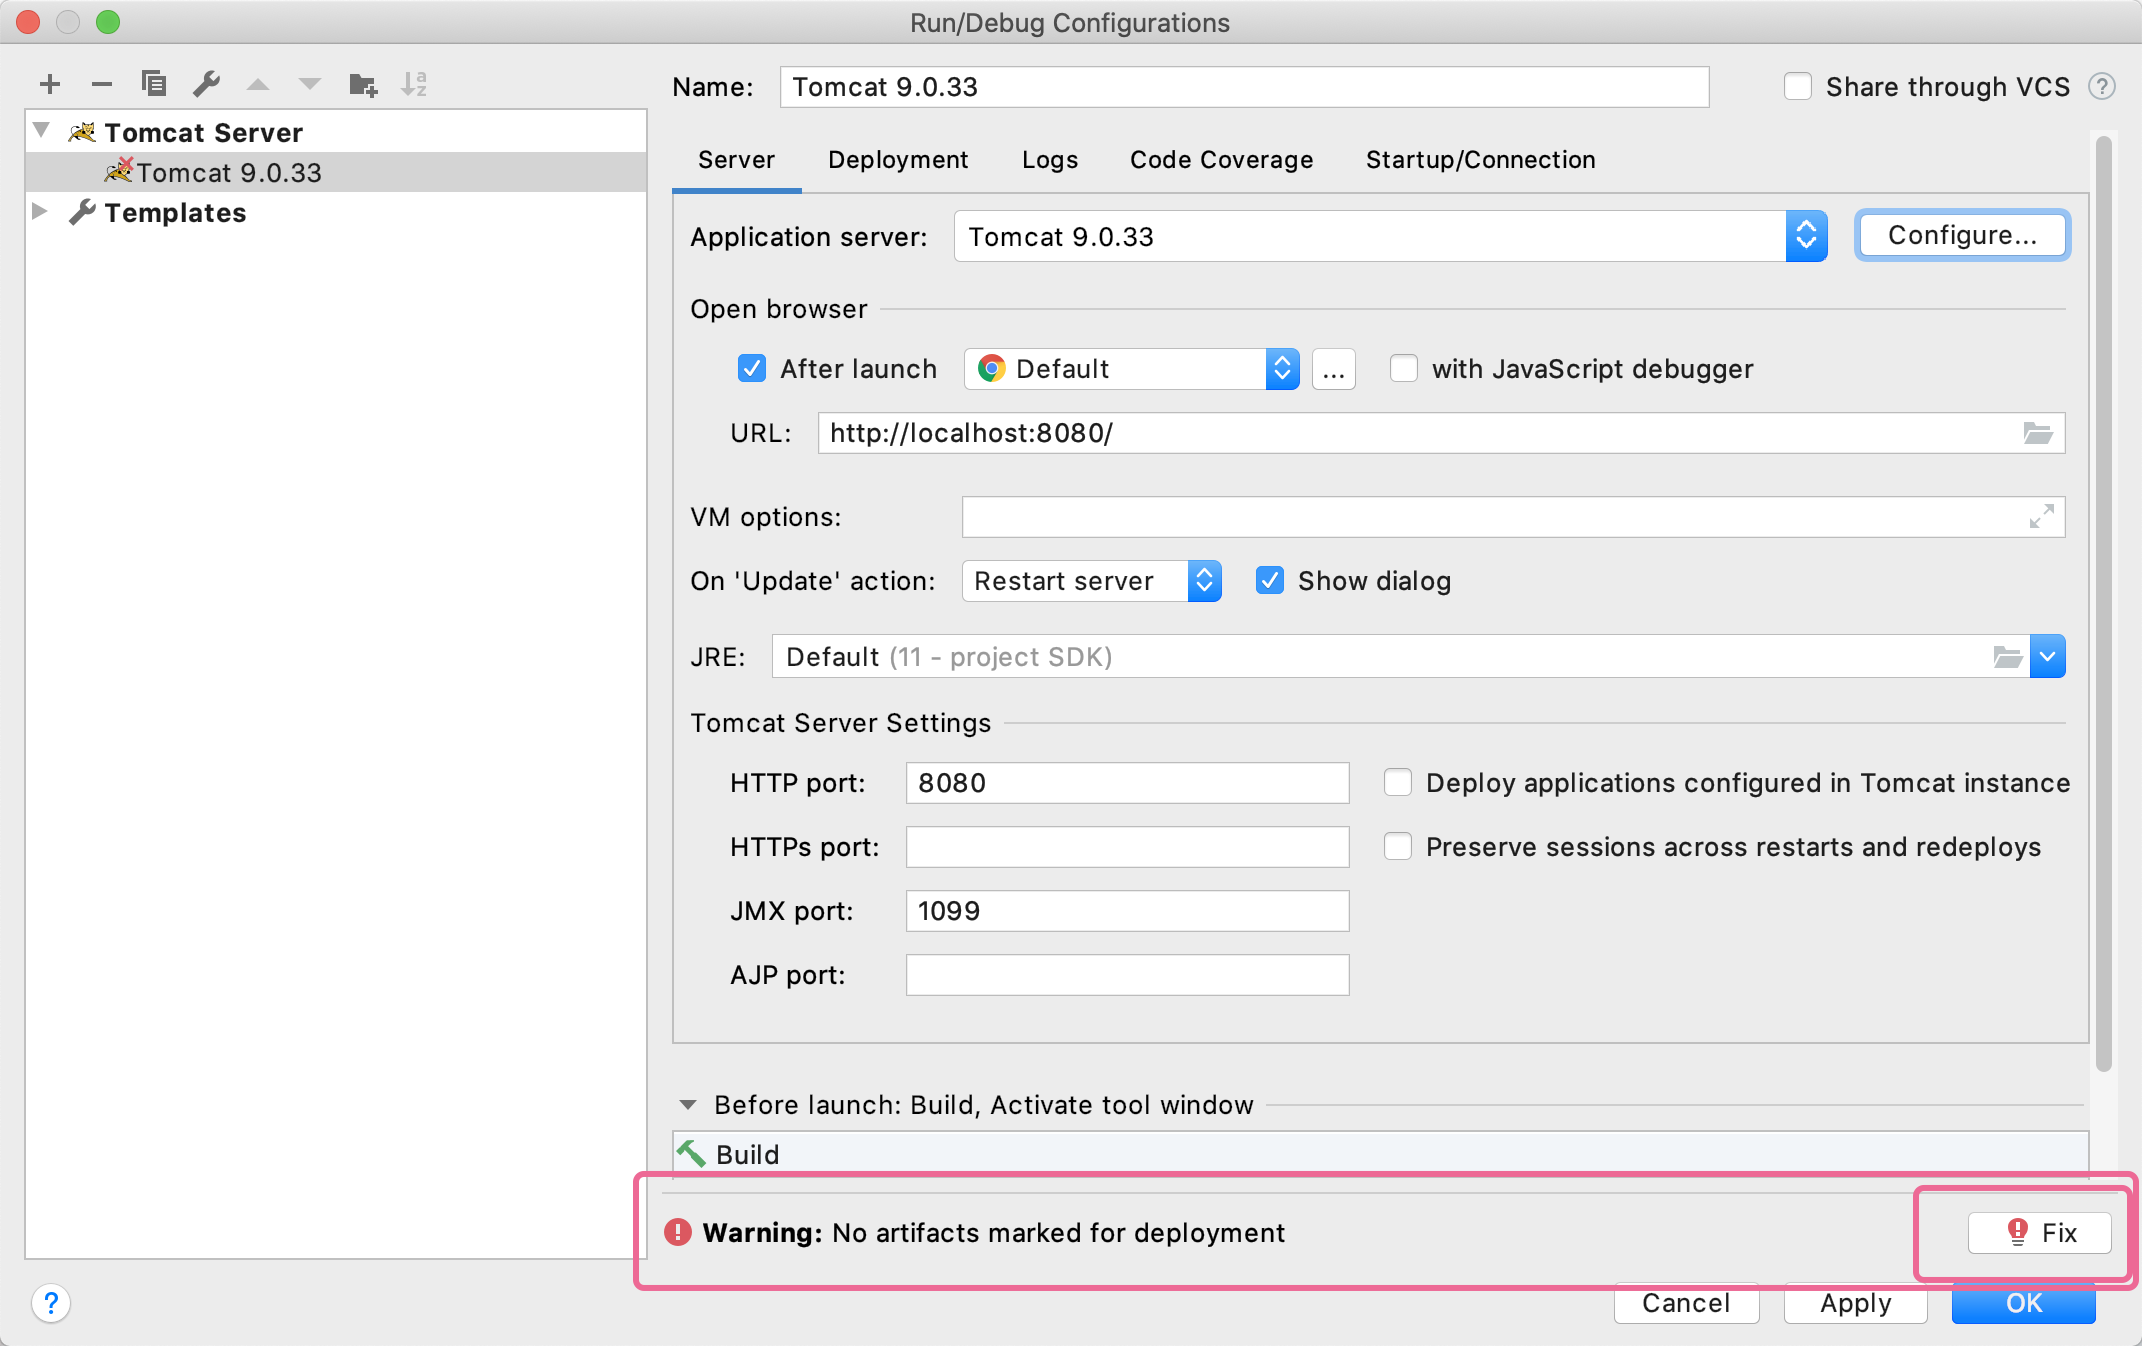
Task: Click the browser ellipsis button
Action: tap(1333, 369)
